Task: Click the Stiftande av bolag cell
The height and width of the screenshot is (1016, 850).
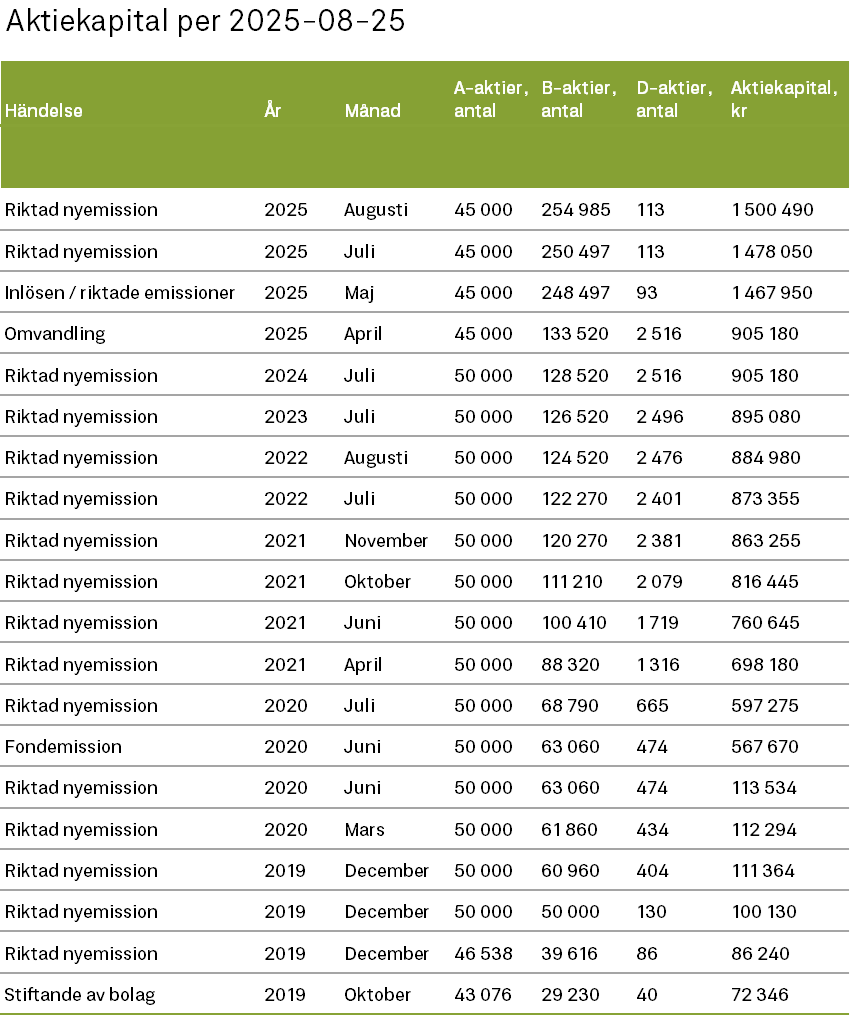Action: click(80, 995)
